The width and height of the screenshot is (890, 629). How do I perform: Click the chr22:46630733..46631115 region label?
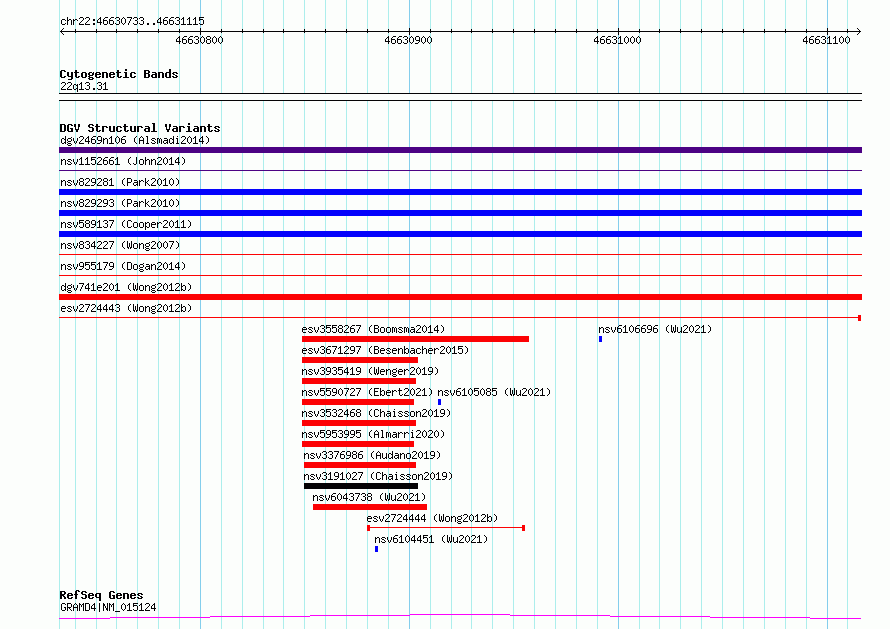click(132, 22)
